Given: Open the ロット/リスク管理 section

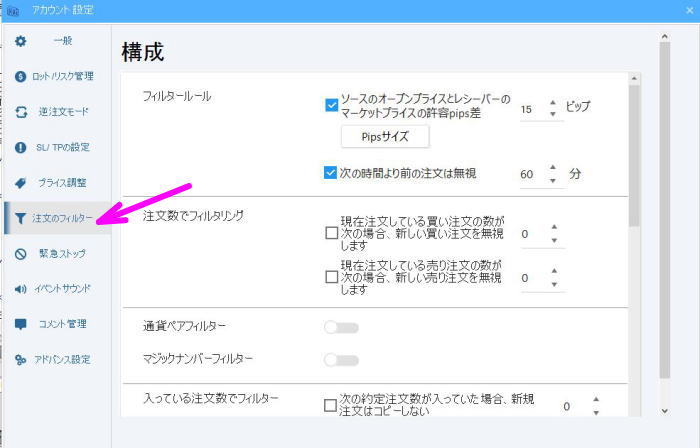Looking at the screenshot, I should click(x=58, y=76).
